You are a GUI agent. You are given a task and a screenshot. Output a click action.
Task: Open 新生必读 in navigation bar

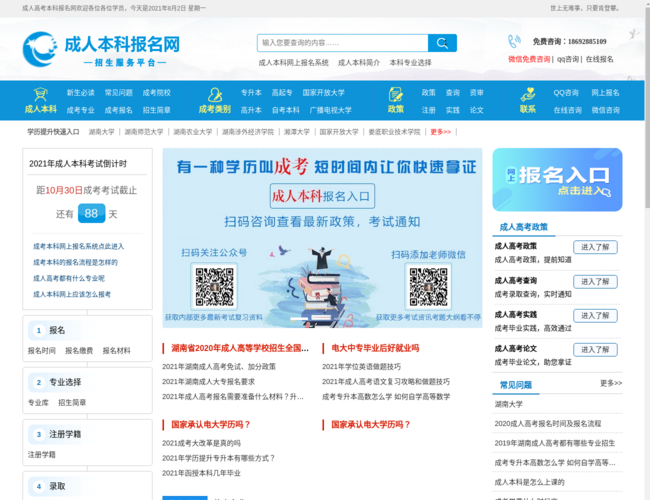(81, 93)
